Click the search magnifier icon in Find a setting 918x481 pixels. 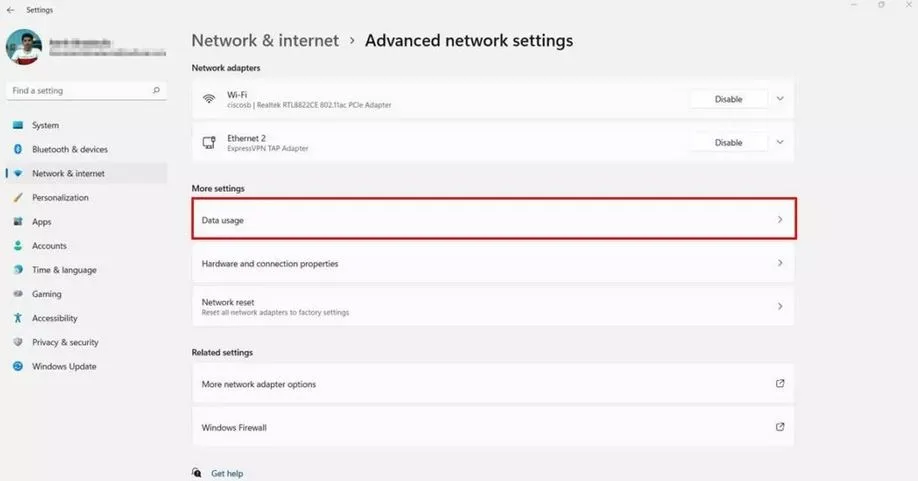point(156,90)
